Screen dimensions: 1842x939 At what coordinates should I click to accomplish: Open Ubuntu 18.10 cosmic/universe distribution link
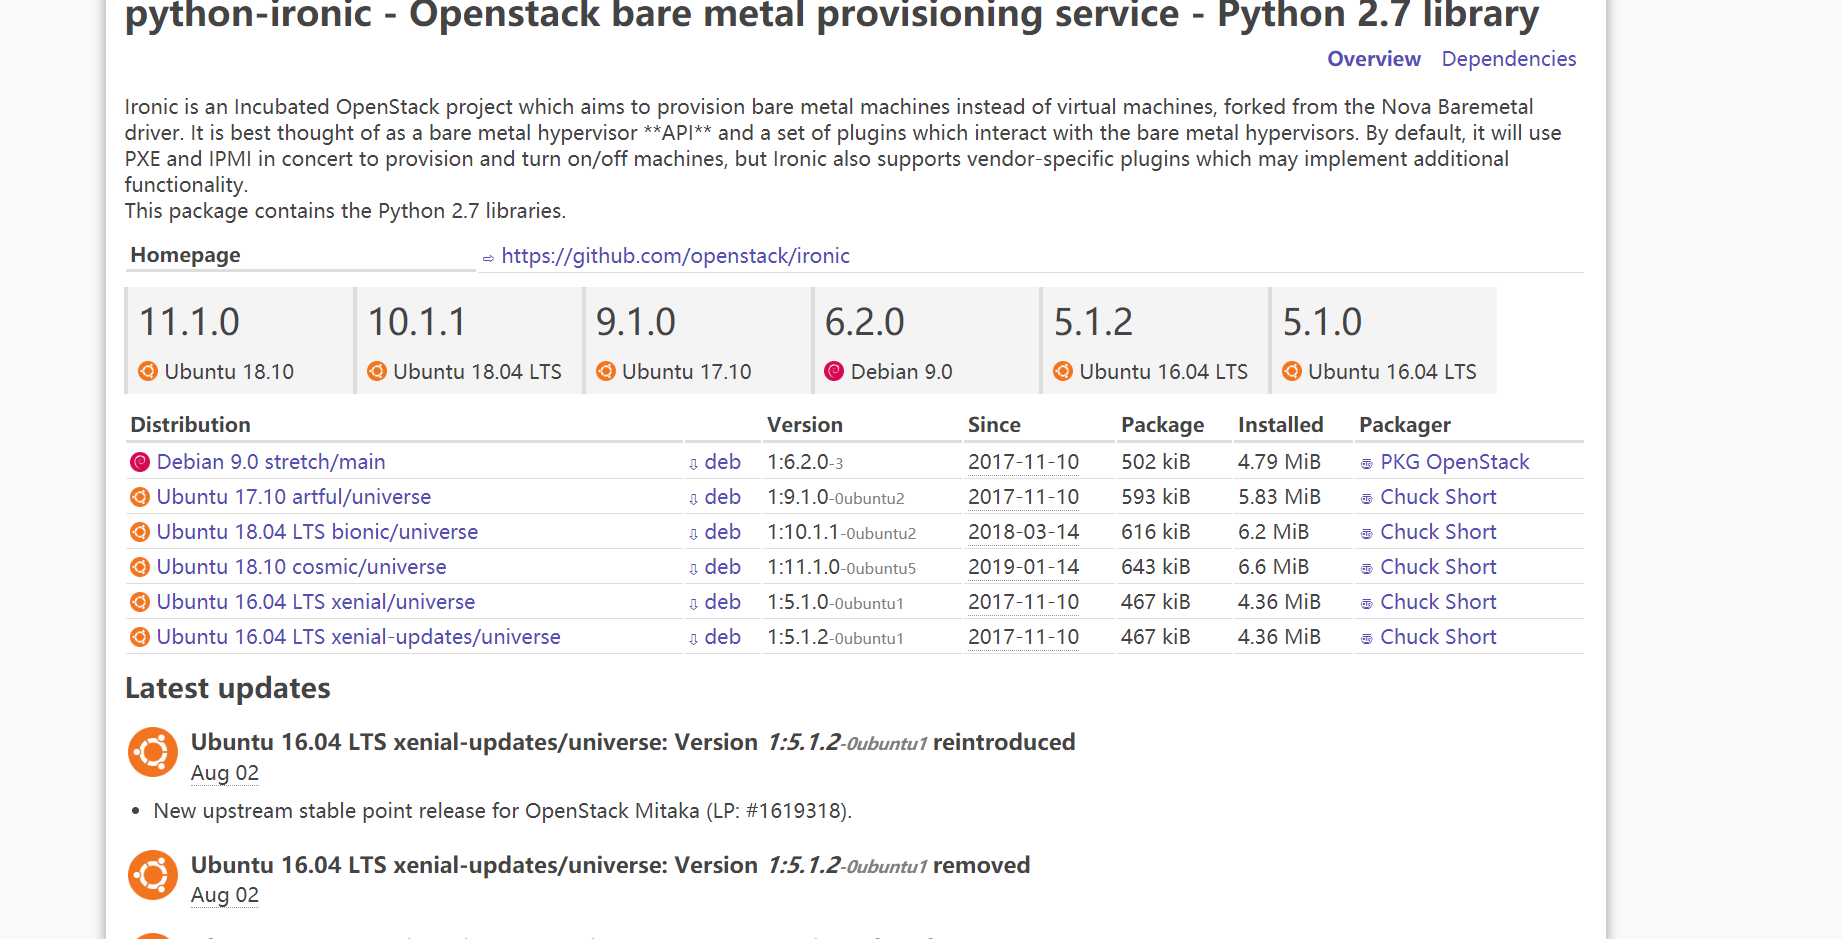click(301, 567)
